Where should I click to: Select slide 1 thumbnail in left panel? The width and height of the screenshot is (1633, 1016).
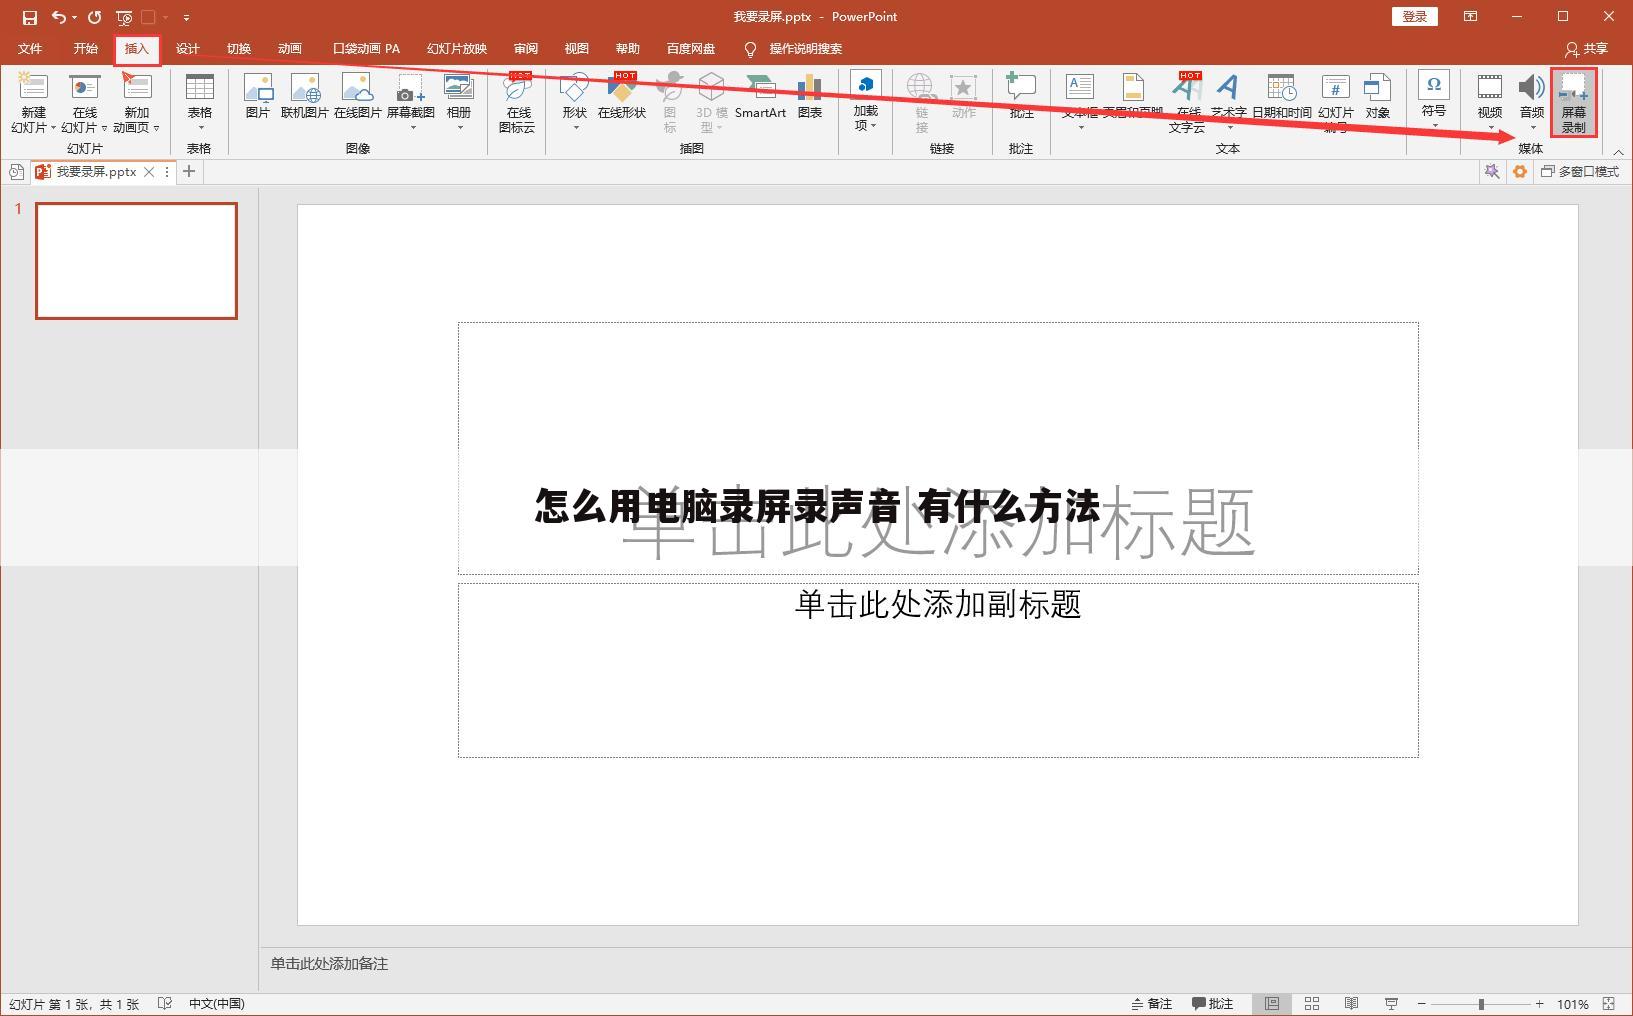136,260
